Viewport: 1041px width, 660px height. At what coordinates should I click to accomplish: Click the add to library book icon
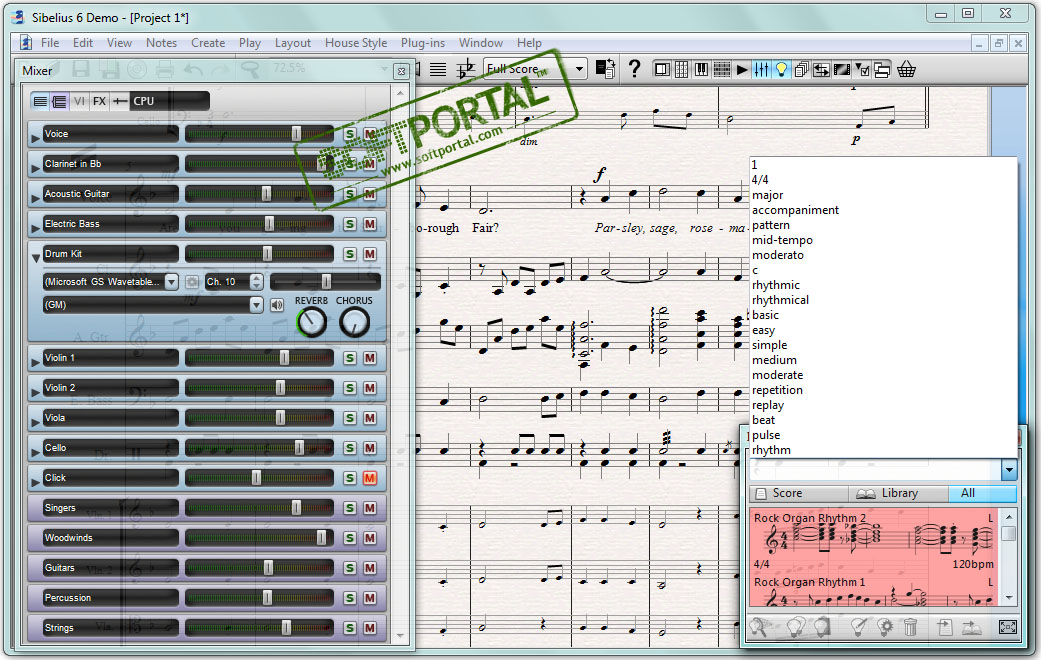point(971,626)
